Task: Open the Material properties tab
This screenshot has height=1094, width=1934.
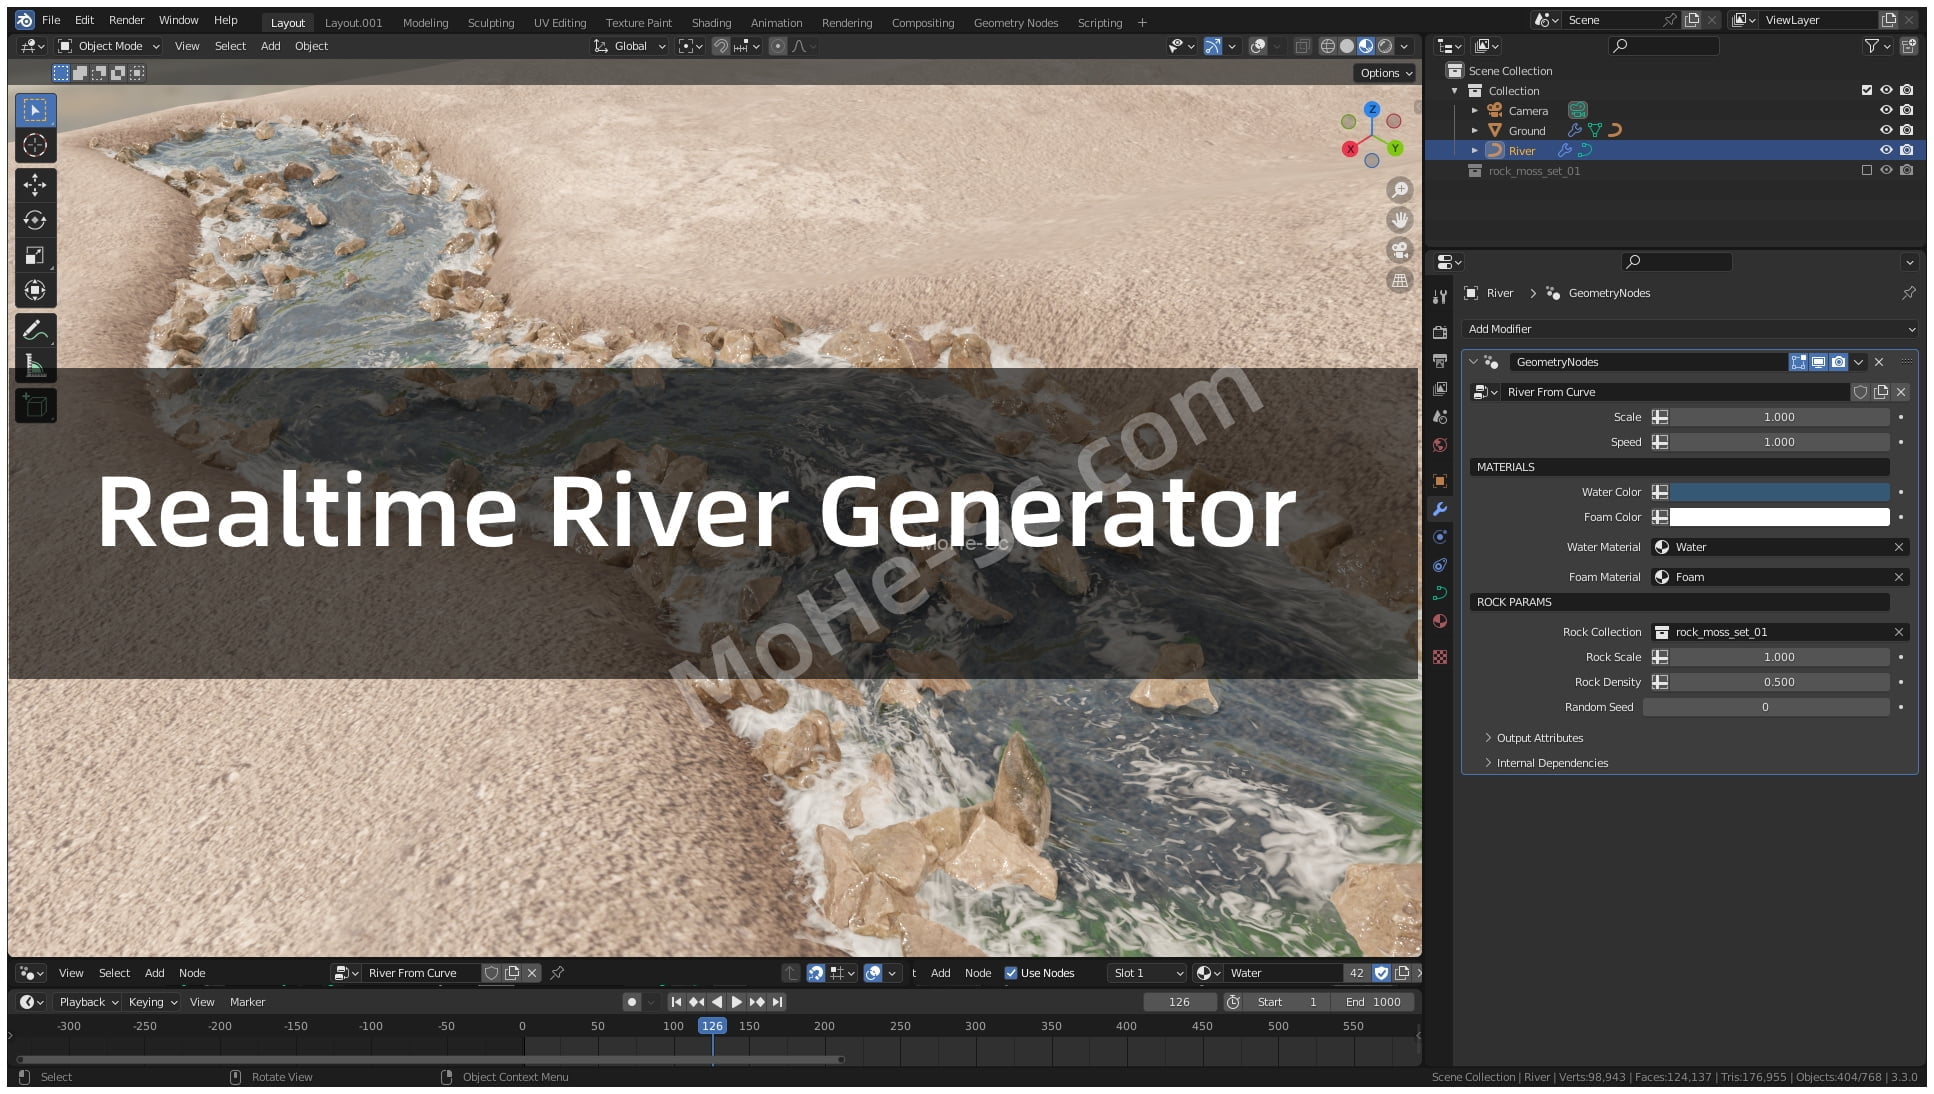Action: (x=1440, y=621)
